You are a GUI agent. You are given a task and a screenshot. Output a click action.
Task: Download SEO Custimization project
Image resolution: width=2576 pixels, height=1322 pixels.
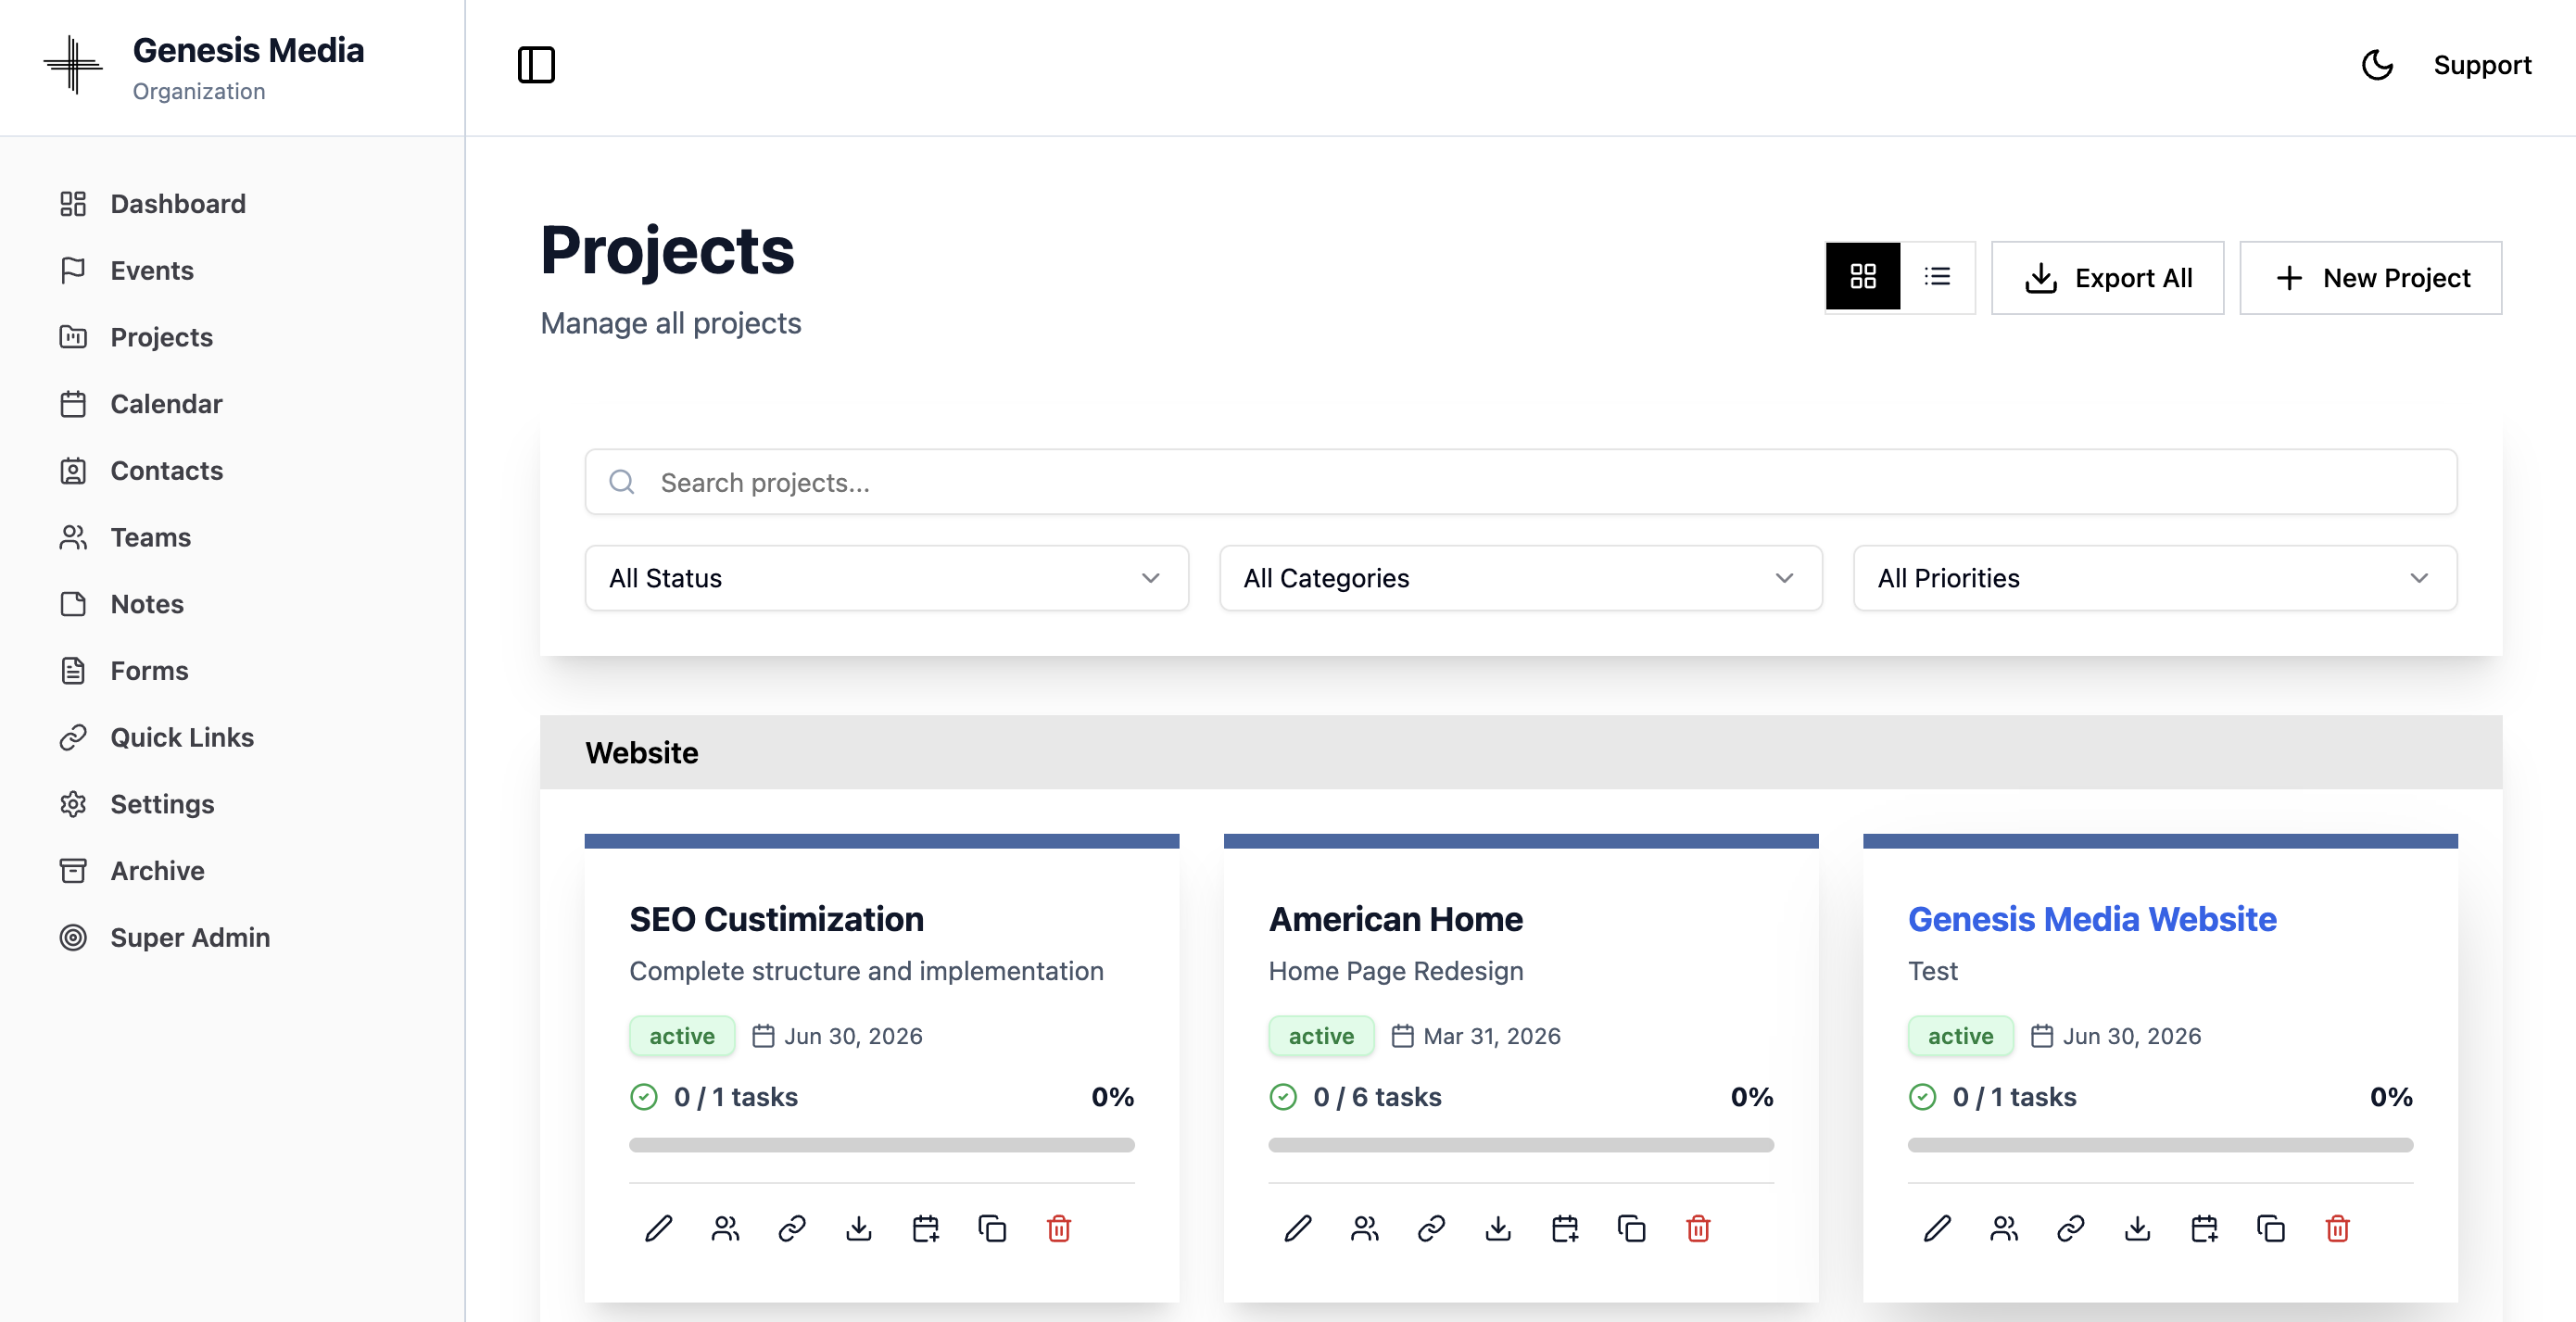click(858, 1228)
